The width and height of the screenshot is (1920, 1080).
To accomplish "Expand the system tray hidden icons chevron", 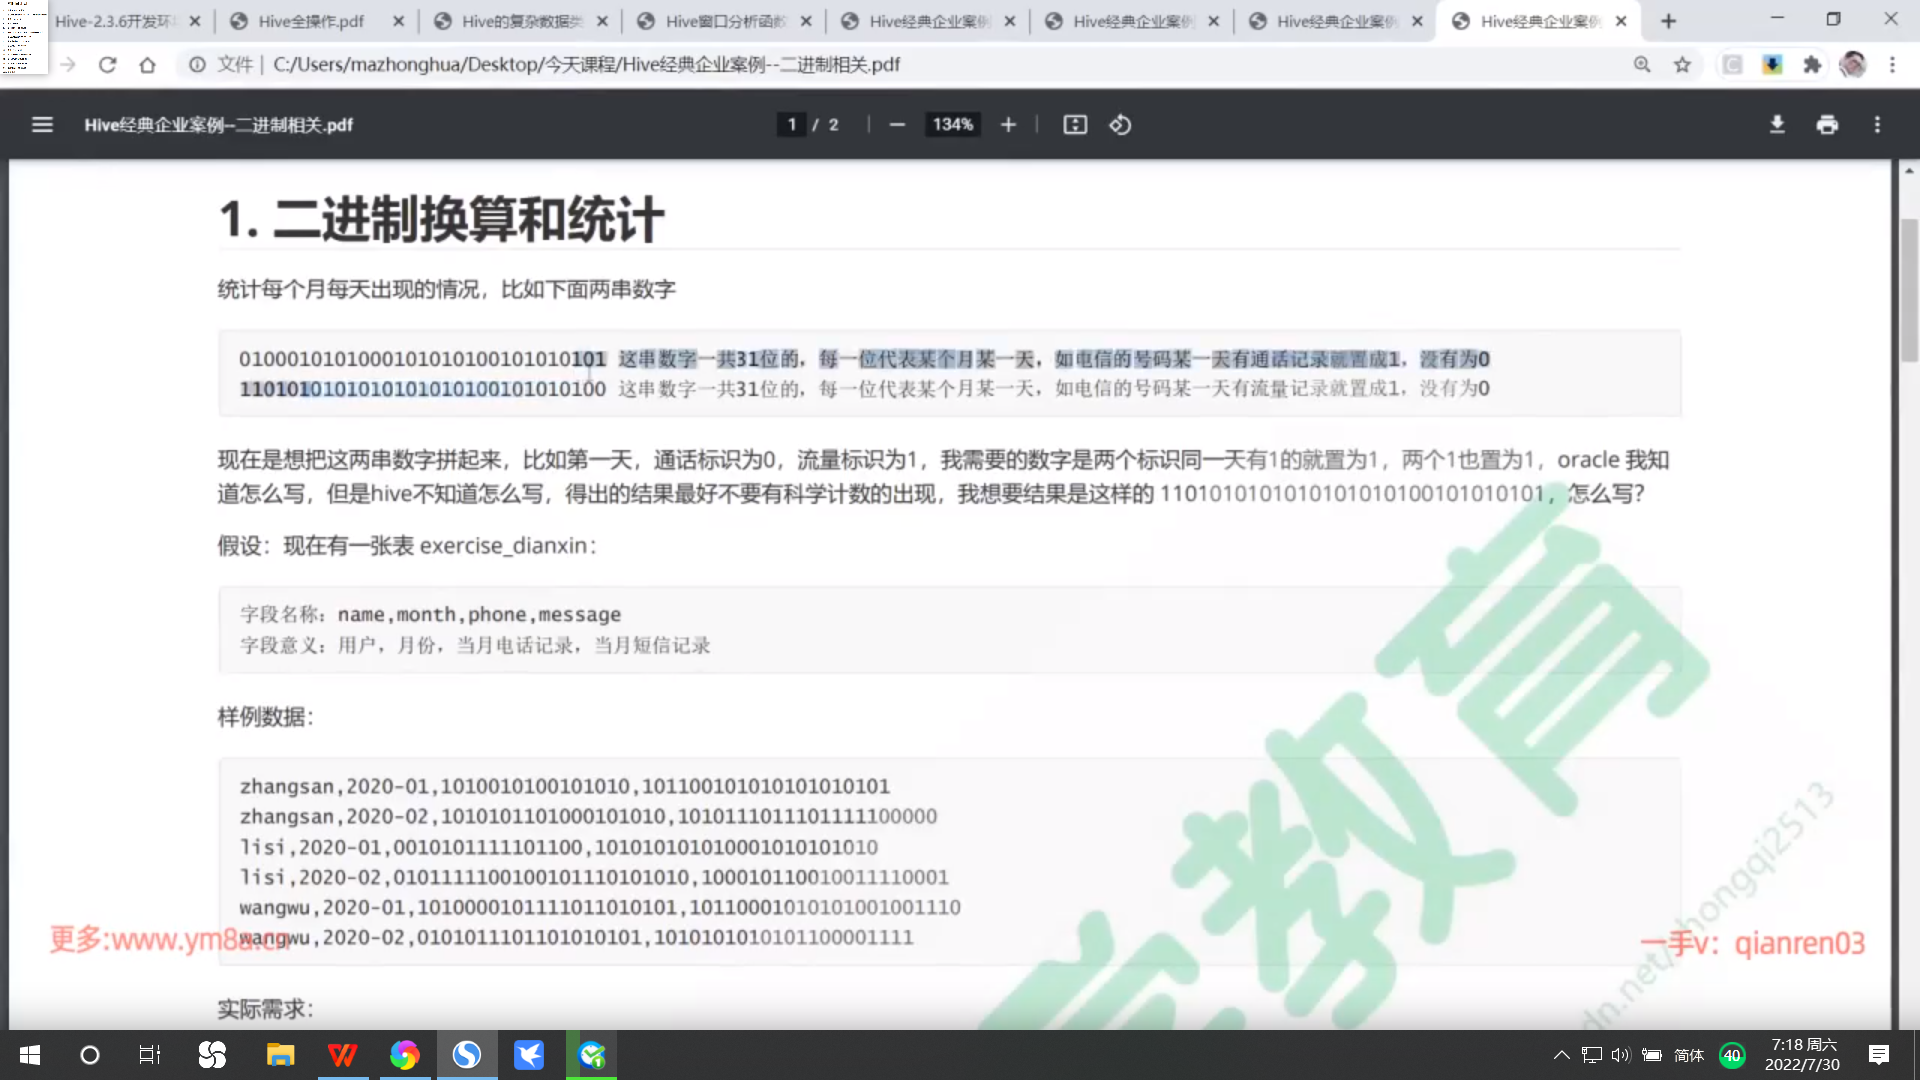I will [x=1561, y=1055].
